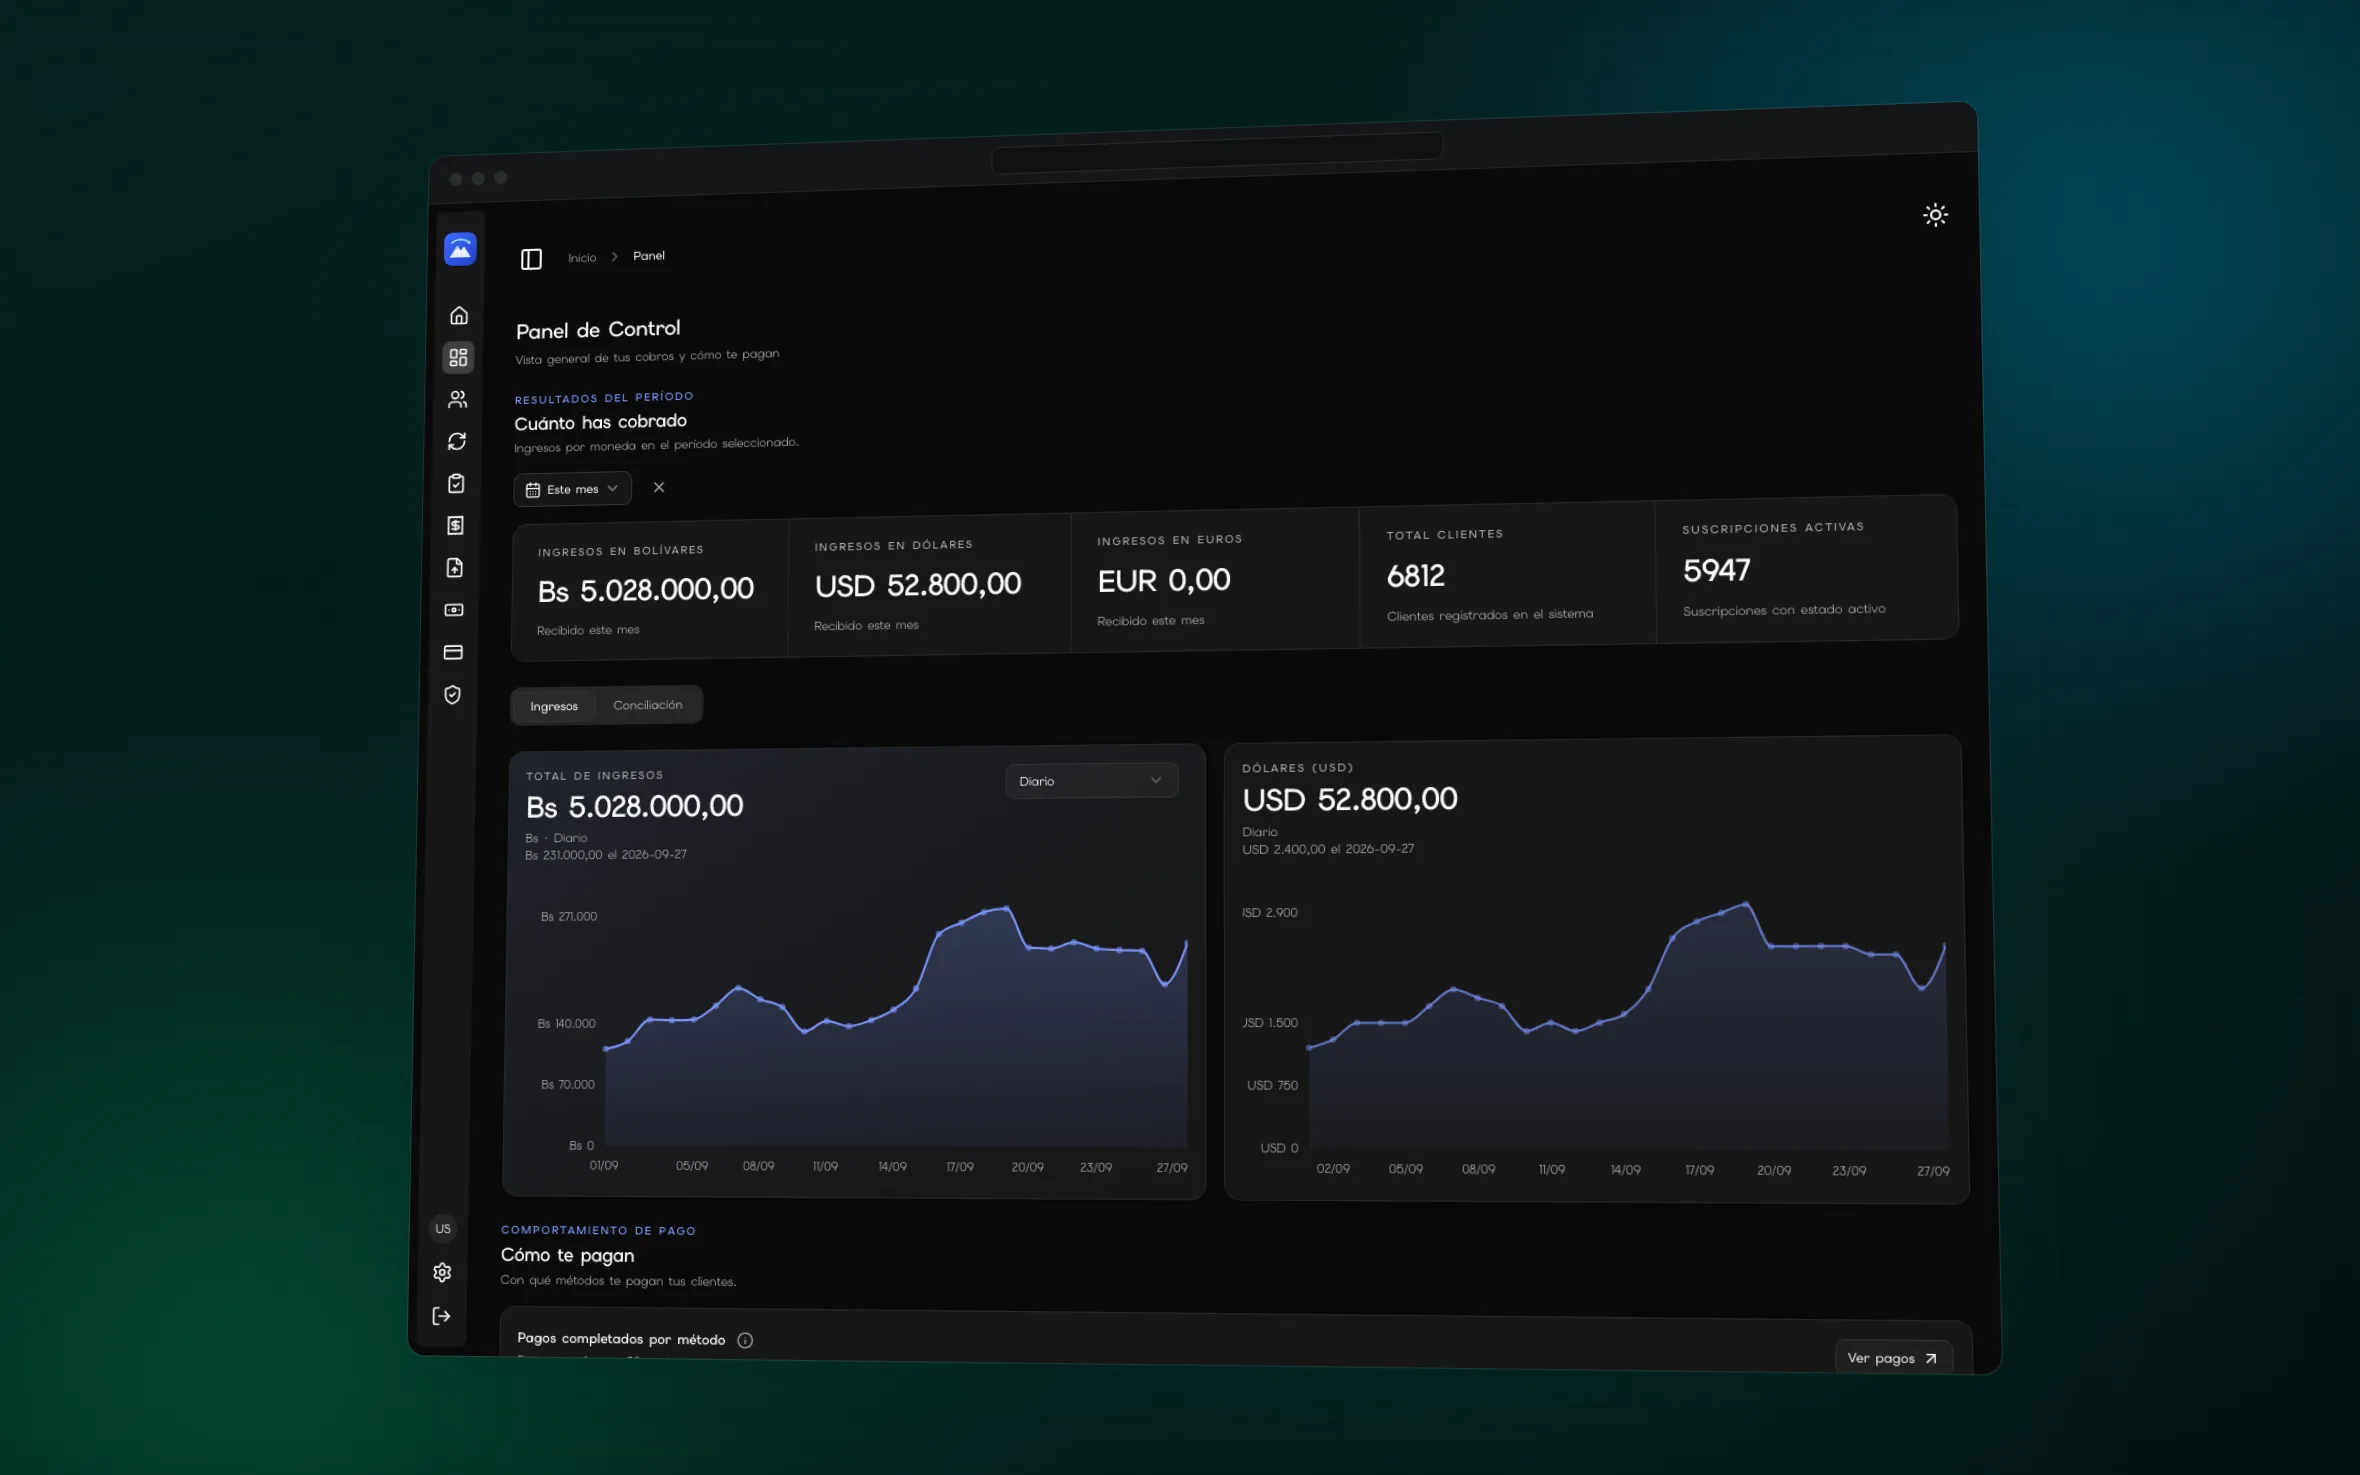This screenshot has width=2360, height=1475.
Task: Click the browser address bar
Action: pos(1217,153)
